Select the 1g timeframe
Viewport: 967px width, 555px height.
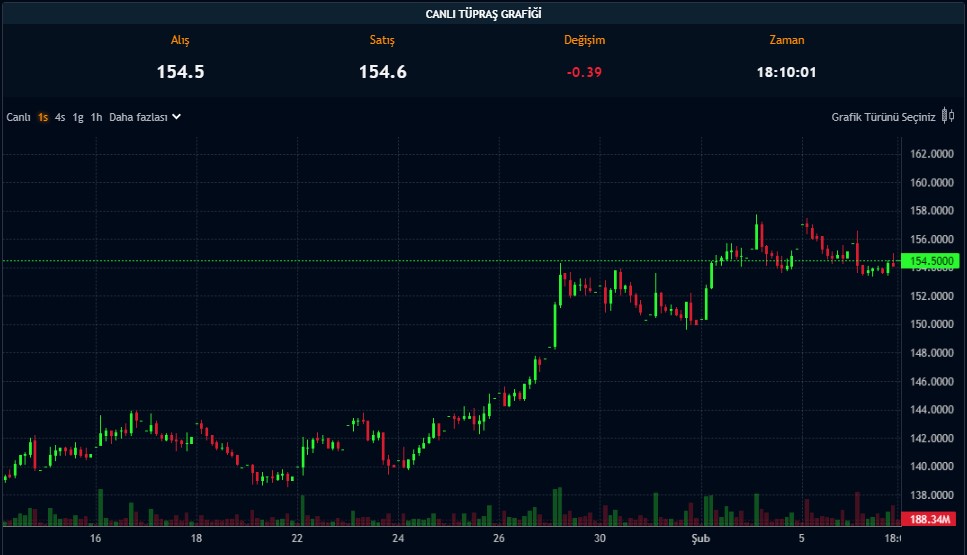click(78, 117)
